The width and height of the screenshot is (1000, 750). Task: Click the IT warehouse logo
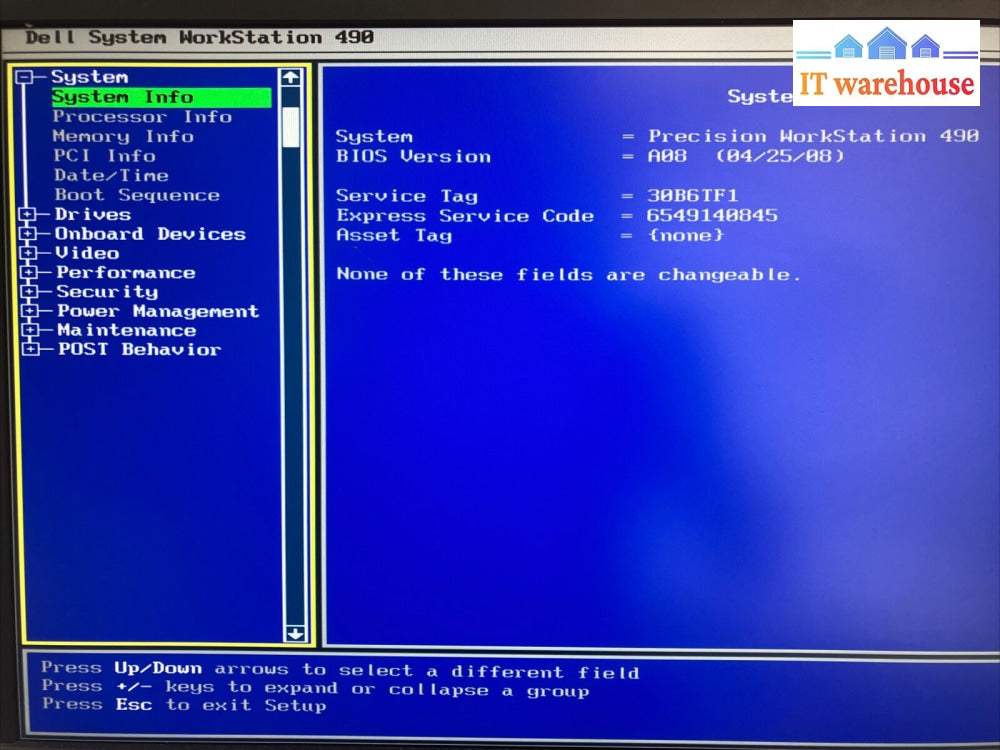click(x=886, y=63)
